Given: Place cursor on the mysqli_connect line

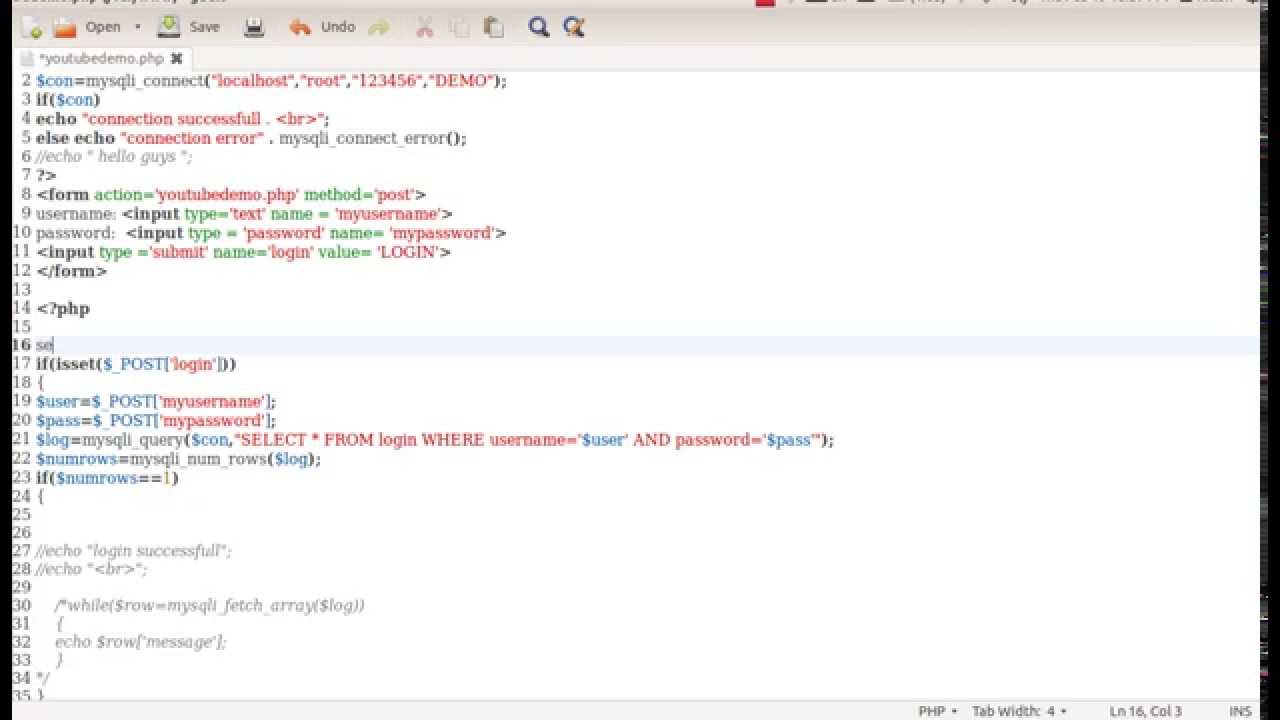Looking at the screenshot, I should tap(271, 81).
